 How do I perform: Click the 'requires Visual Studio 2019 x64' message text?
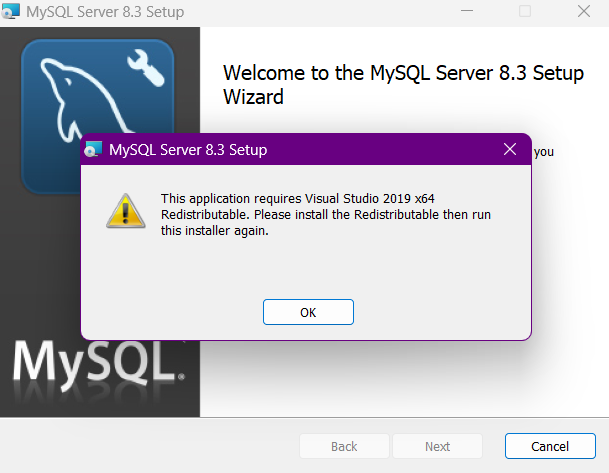(344, 198)
